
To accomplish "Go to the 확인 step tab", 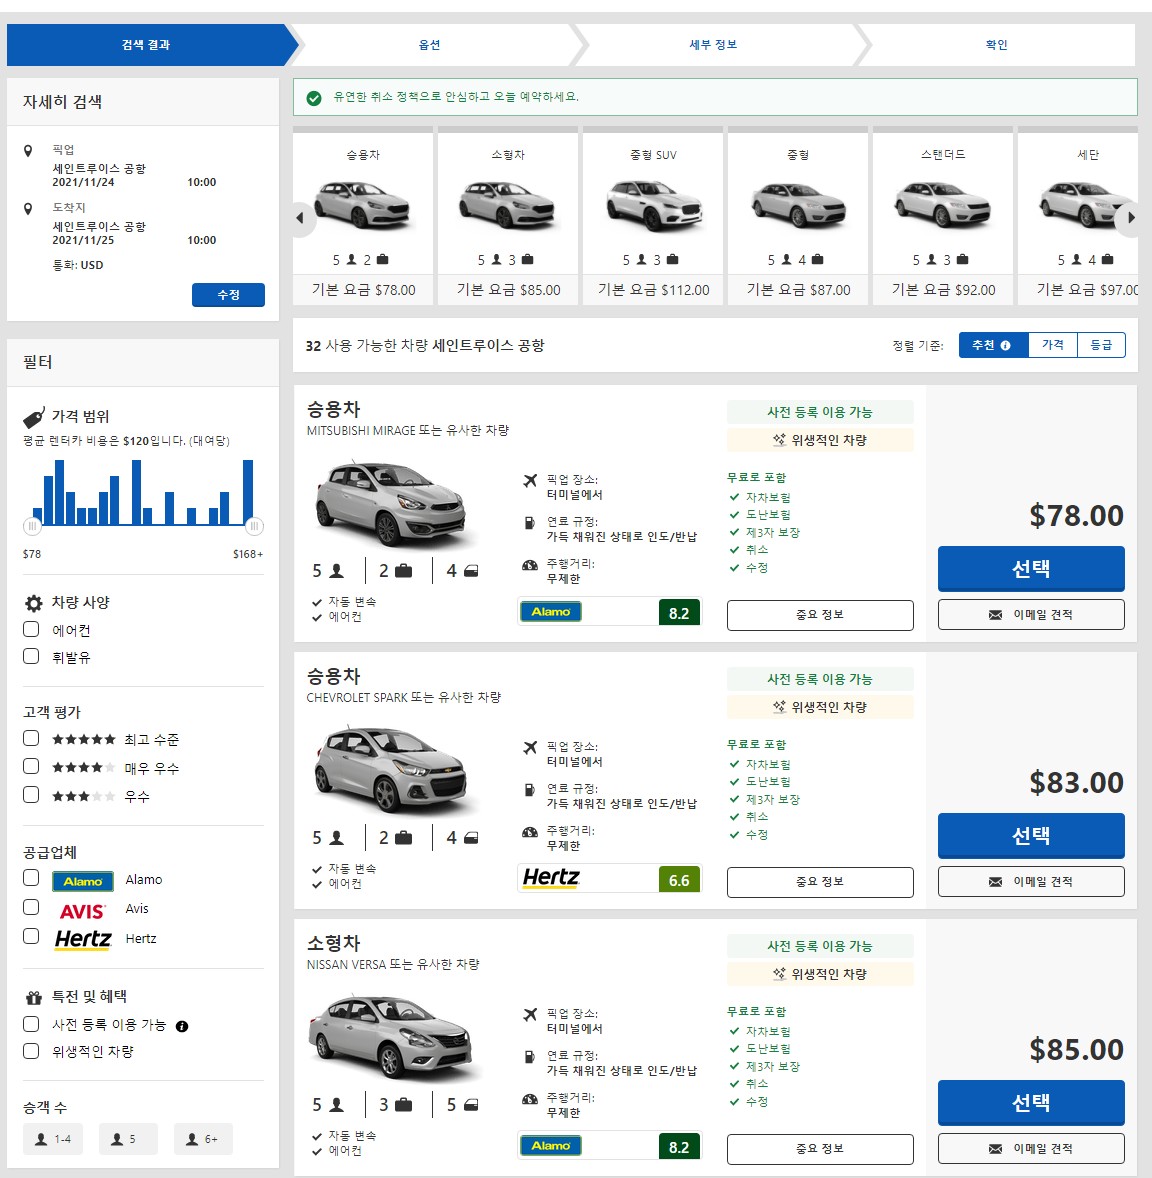I will pos(996,45).
